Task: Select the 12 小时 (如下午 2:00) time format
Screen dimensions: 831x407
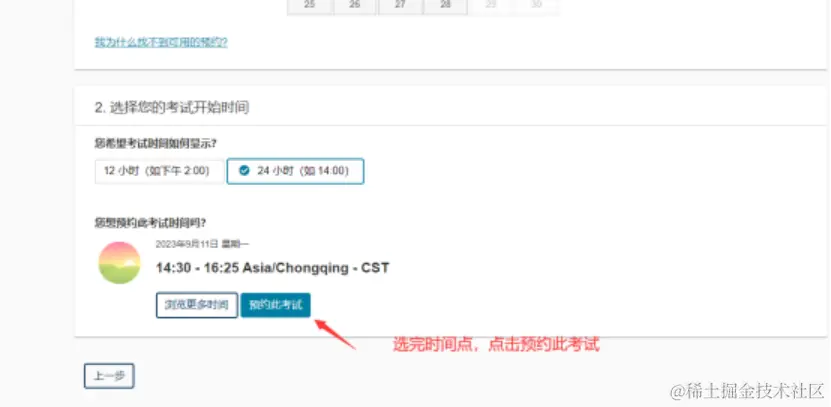Action: pos(160,171)
